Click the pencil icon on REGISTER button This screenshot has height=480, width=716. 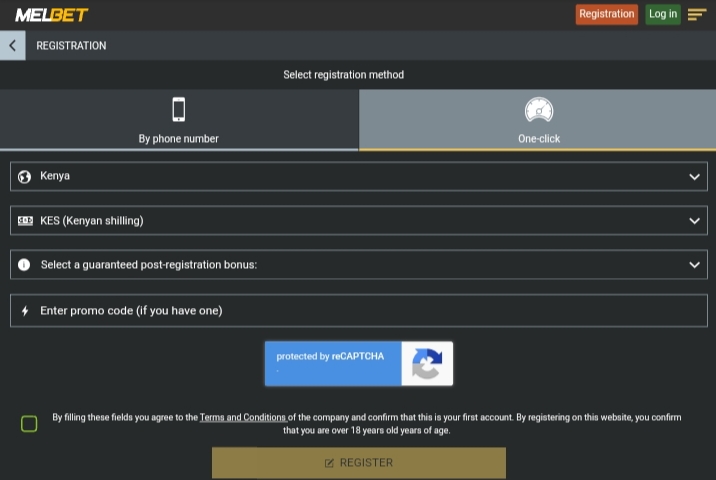(x=329, y=463)
